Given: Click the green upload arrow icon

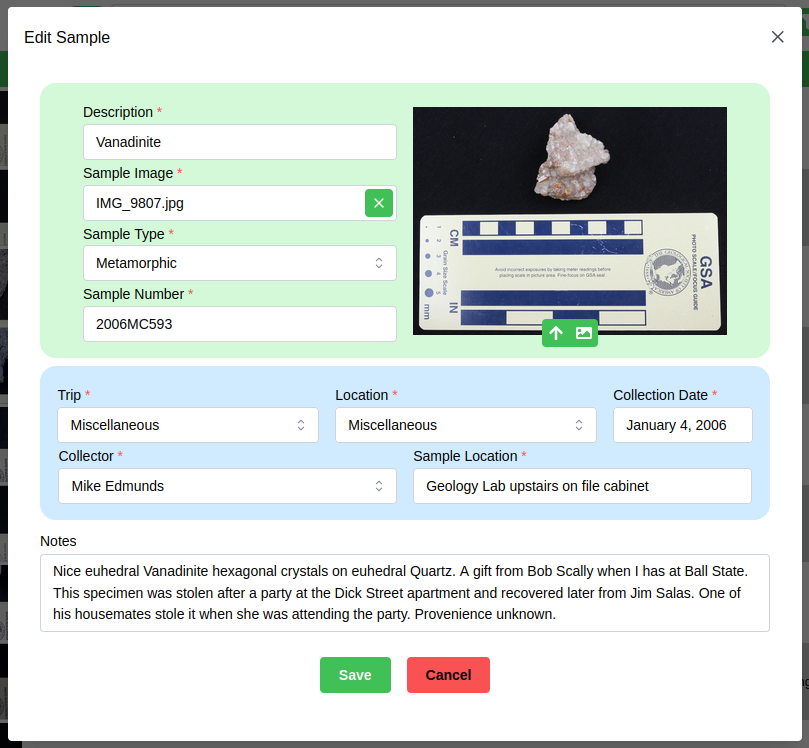Looking at the screenshot, I should pos(556,333).
